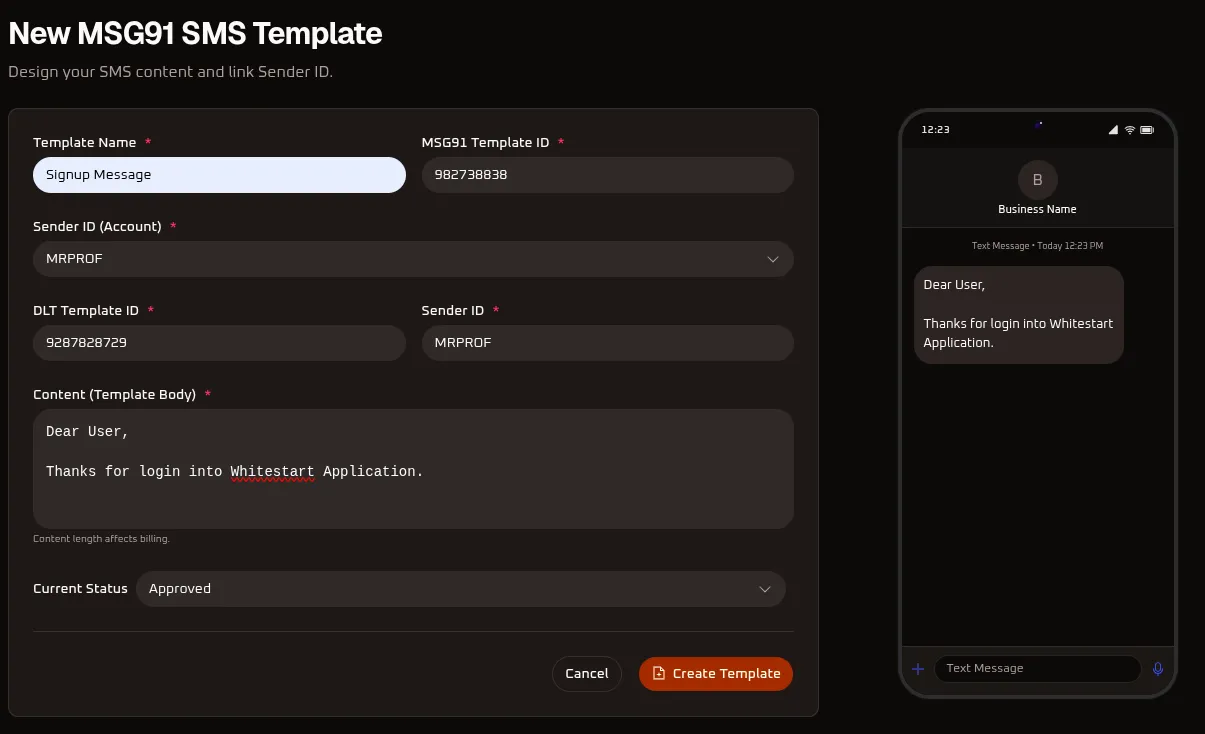Click the 'Current Status' label
This screenshot has width=1205, height=734.
click(x=80, y=589)
